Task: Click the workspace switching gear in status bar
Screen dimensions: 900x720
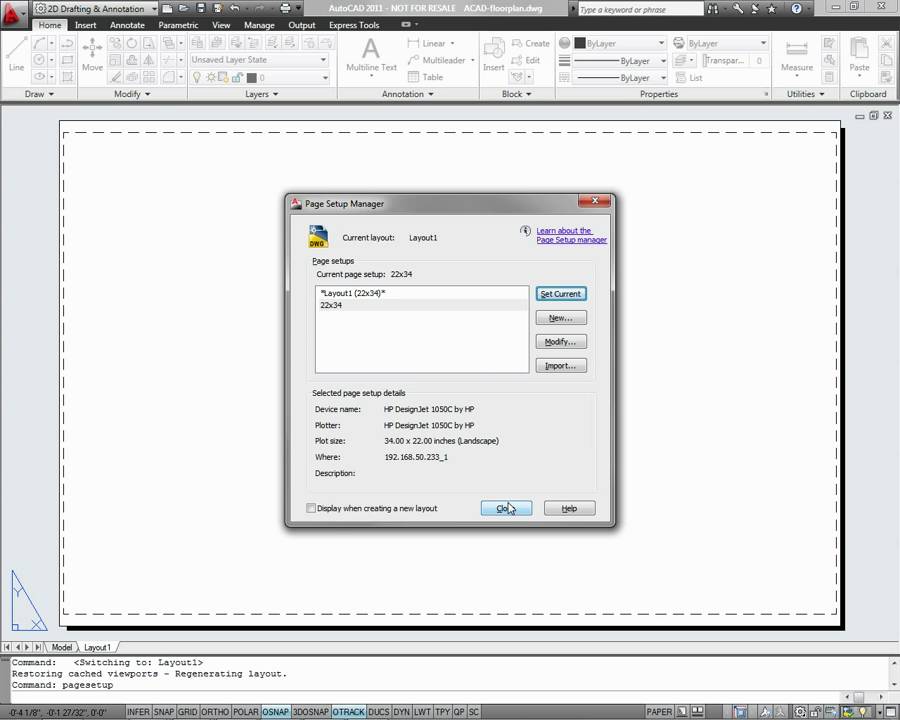Action: tap(800, 712)
